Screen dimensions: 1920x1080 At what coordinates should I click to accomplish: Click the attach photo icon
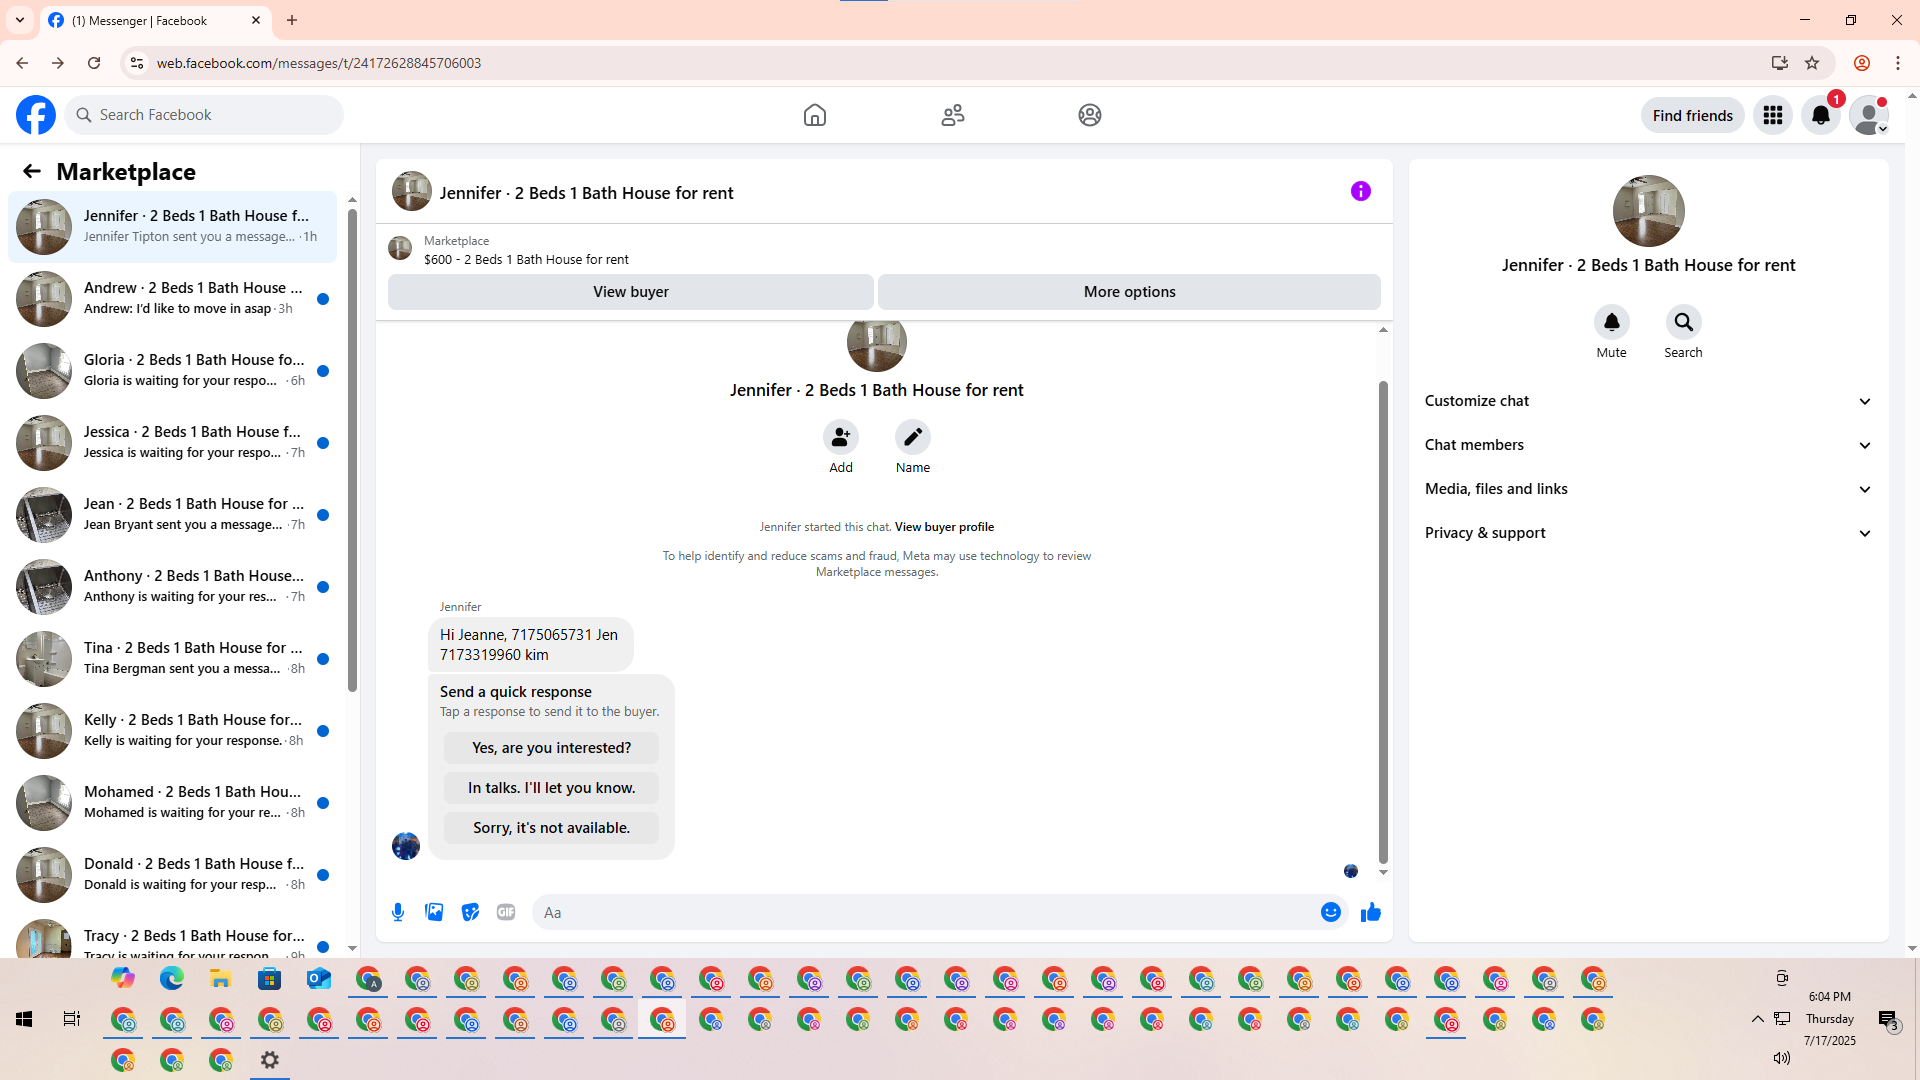click(x=434, y=912)
